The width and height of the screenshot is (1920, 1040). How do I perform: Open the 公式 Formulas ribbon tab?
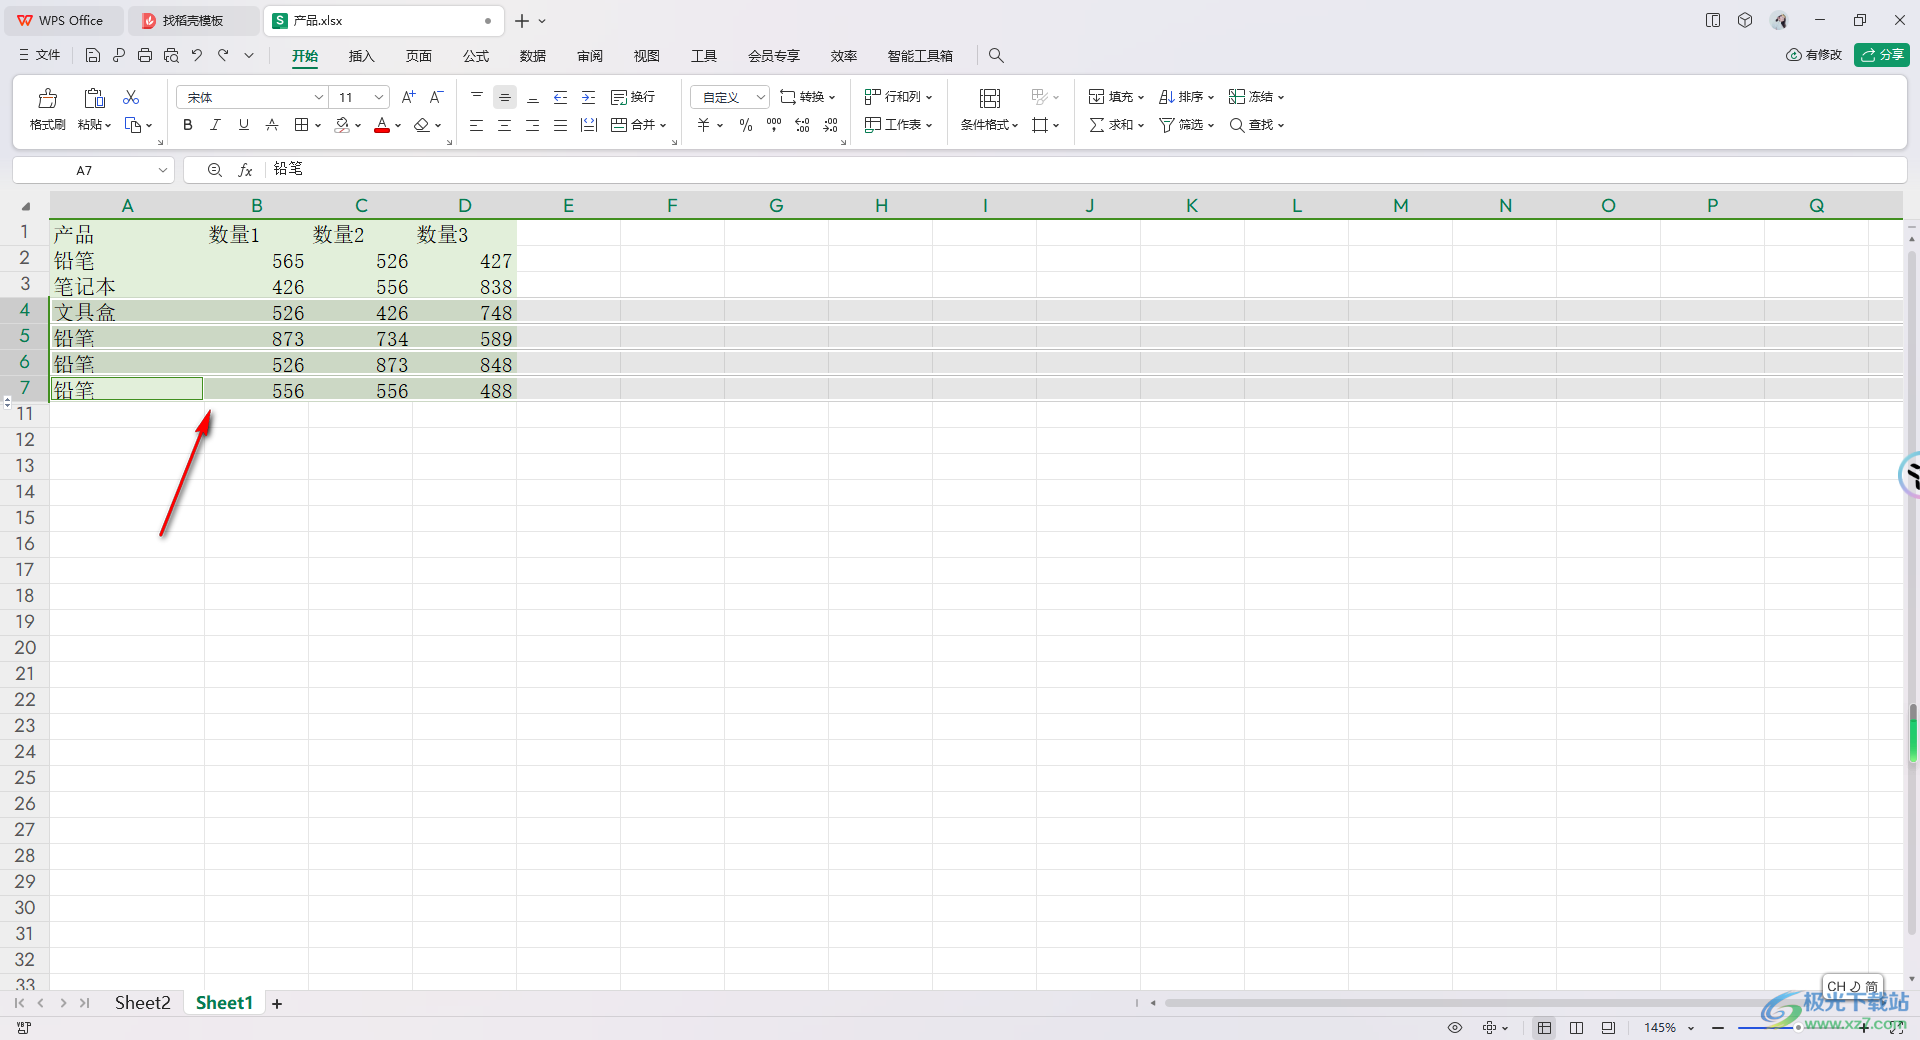(x=476, y=56)
